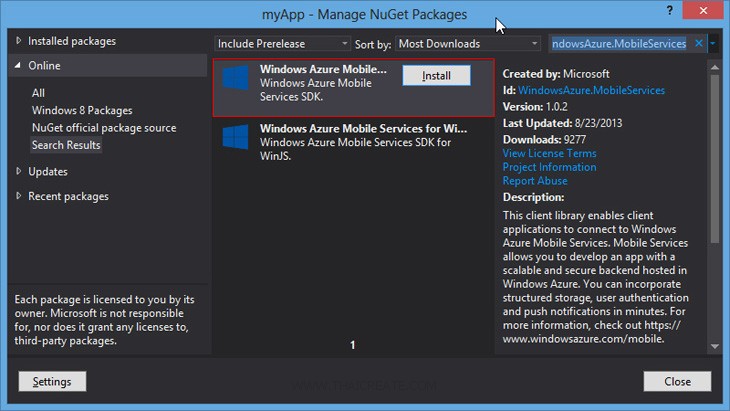This screenshot has width=730, height=411.
Task: Select NuGet official package source
Action: pos(104,128)
